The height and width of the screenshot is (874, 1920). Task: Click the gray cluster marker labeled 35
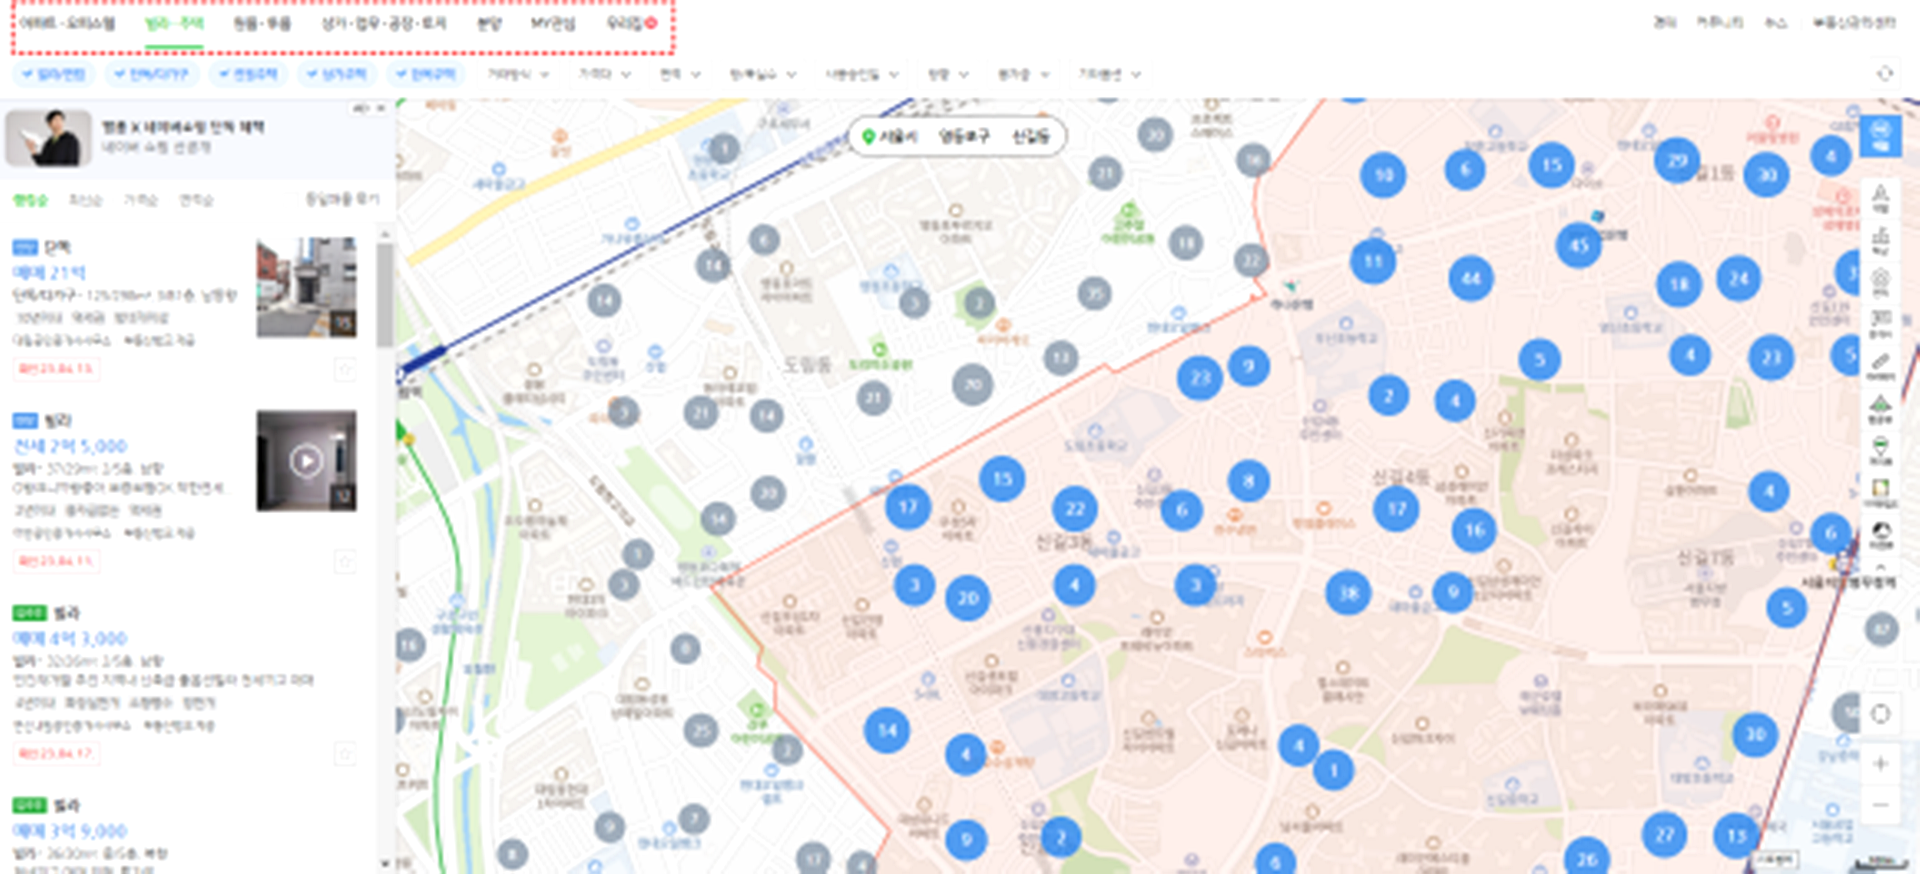(x=1095, y=293)
